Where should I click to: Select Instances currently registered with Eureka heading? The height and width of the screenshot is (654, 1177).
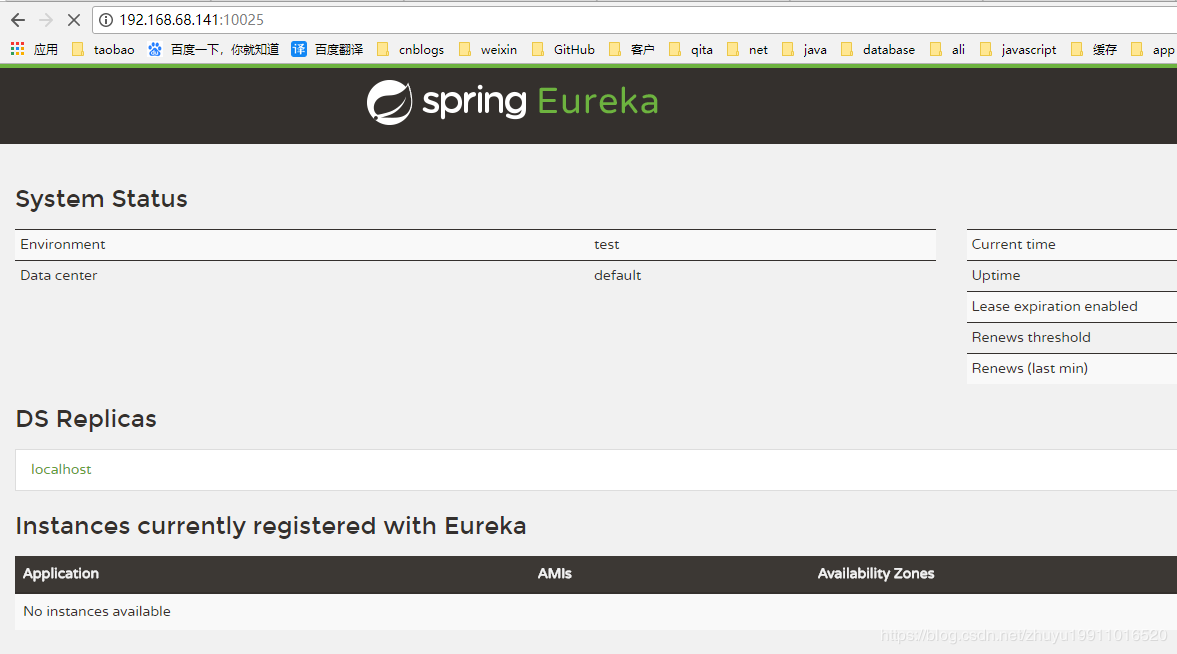pos(271,526)
